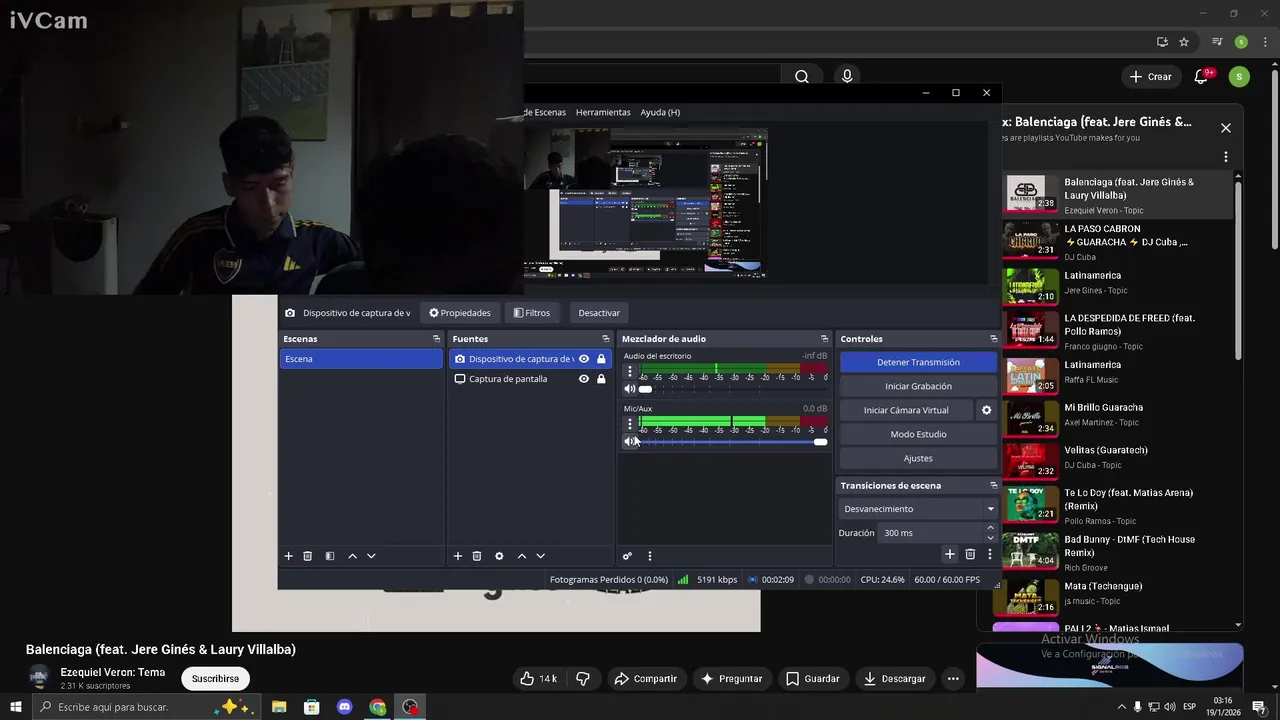This screenshot has height=720, width=1280.
Task: Open Ajustes in the Controles panel
Action: point(918,458)
